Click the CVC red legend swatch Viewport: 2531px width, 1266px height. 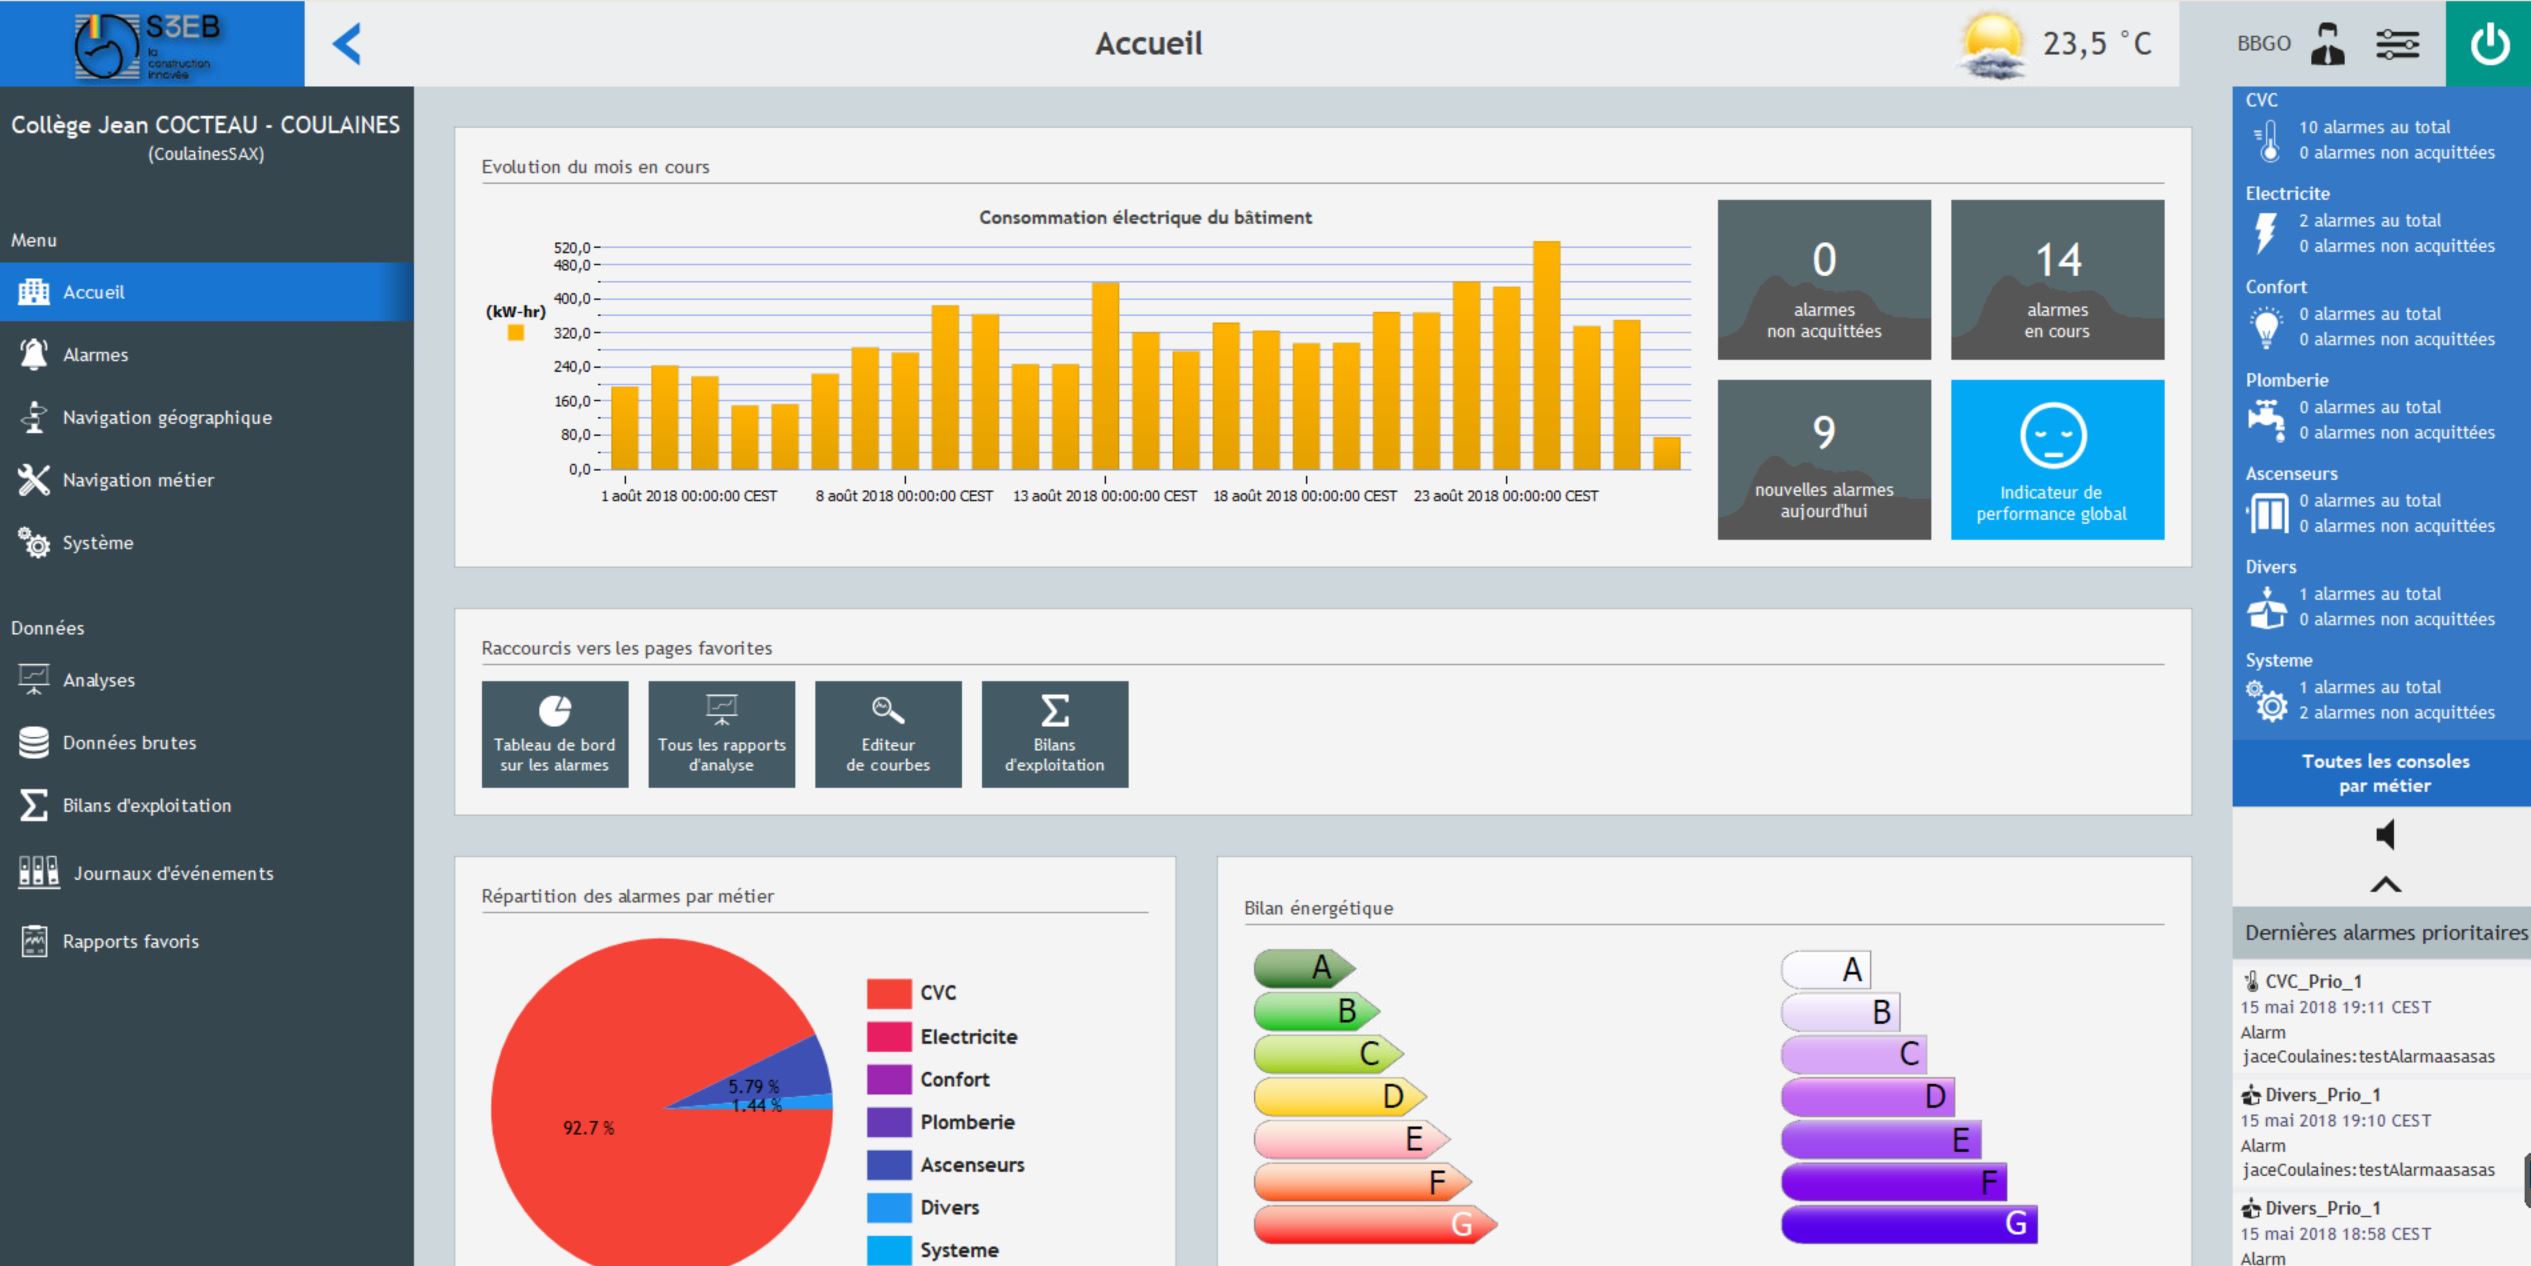[889, 993]
